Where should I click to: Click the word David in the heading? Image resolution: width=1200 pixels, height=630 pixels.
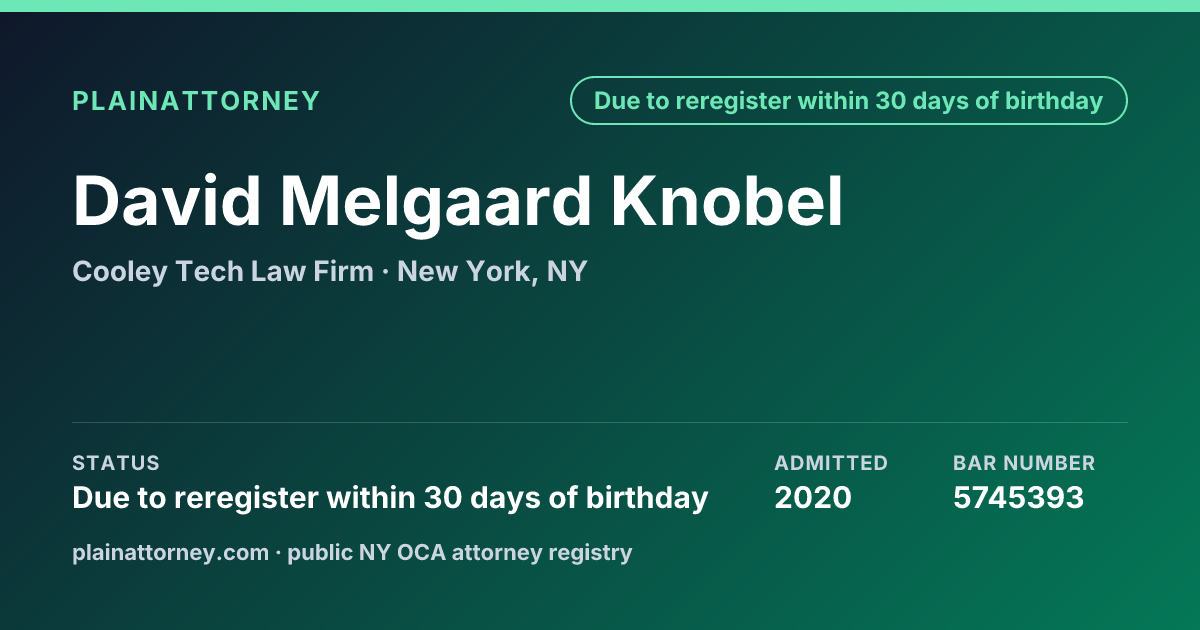pyautogui.click(x=165, y=201)
